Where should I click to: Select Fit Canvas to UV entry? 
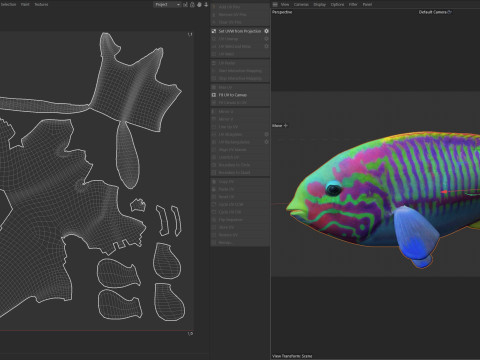[240, 103]
